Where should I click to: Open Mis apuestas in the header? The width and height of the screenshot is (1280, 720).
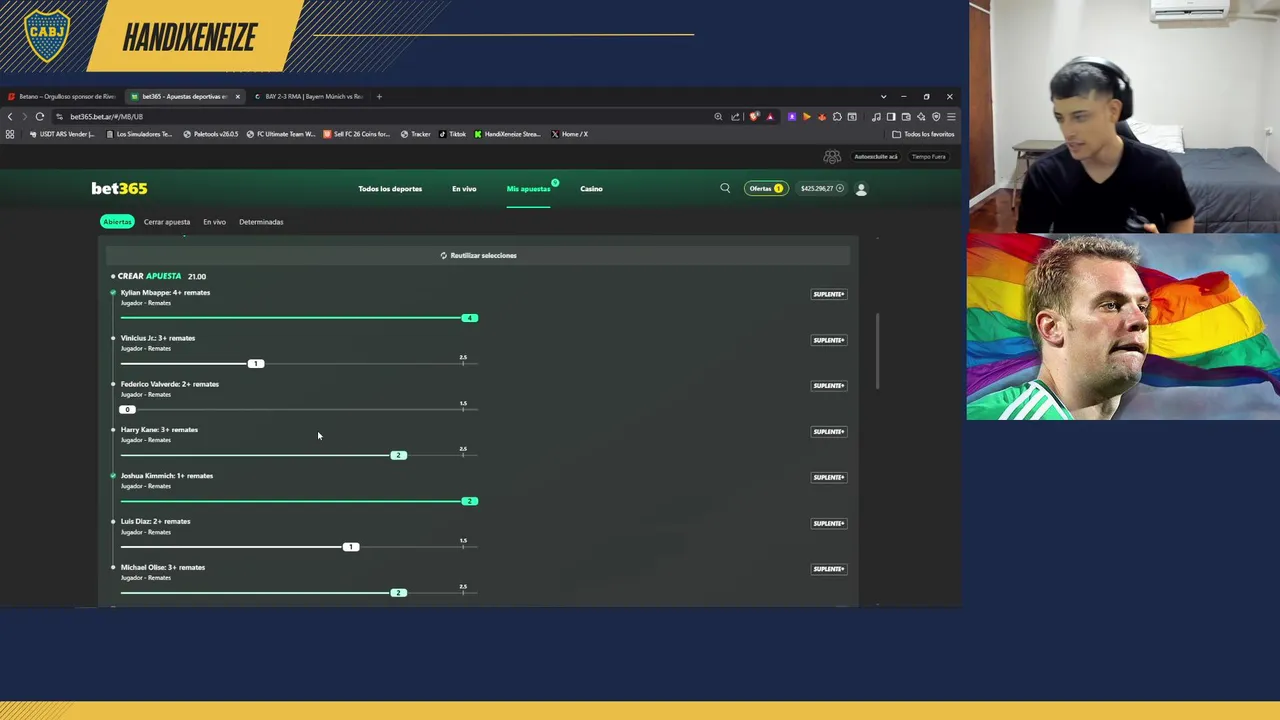coord(528,189)
